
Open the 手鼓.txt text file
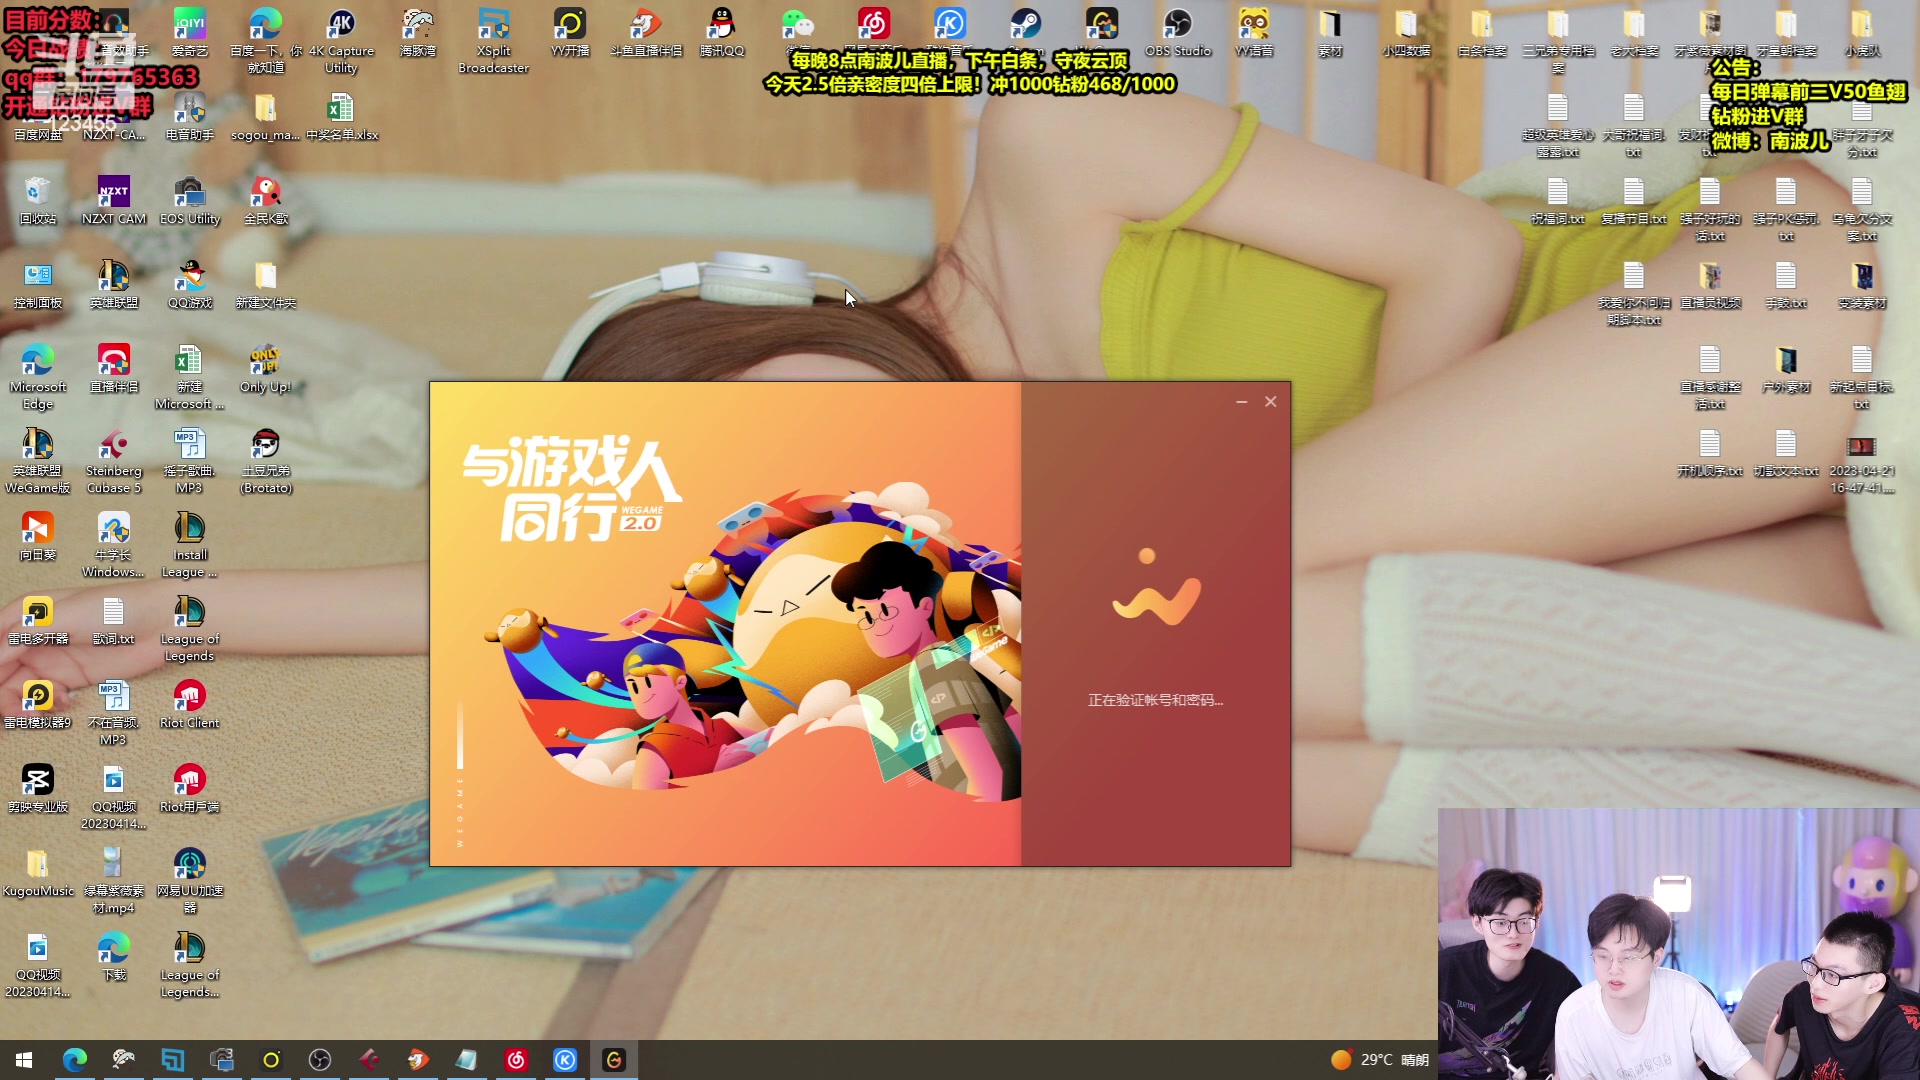pyautogui.click(x=1786, y=284)
